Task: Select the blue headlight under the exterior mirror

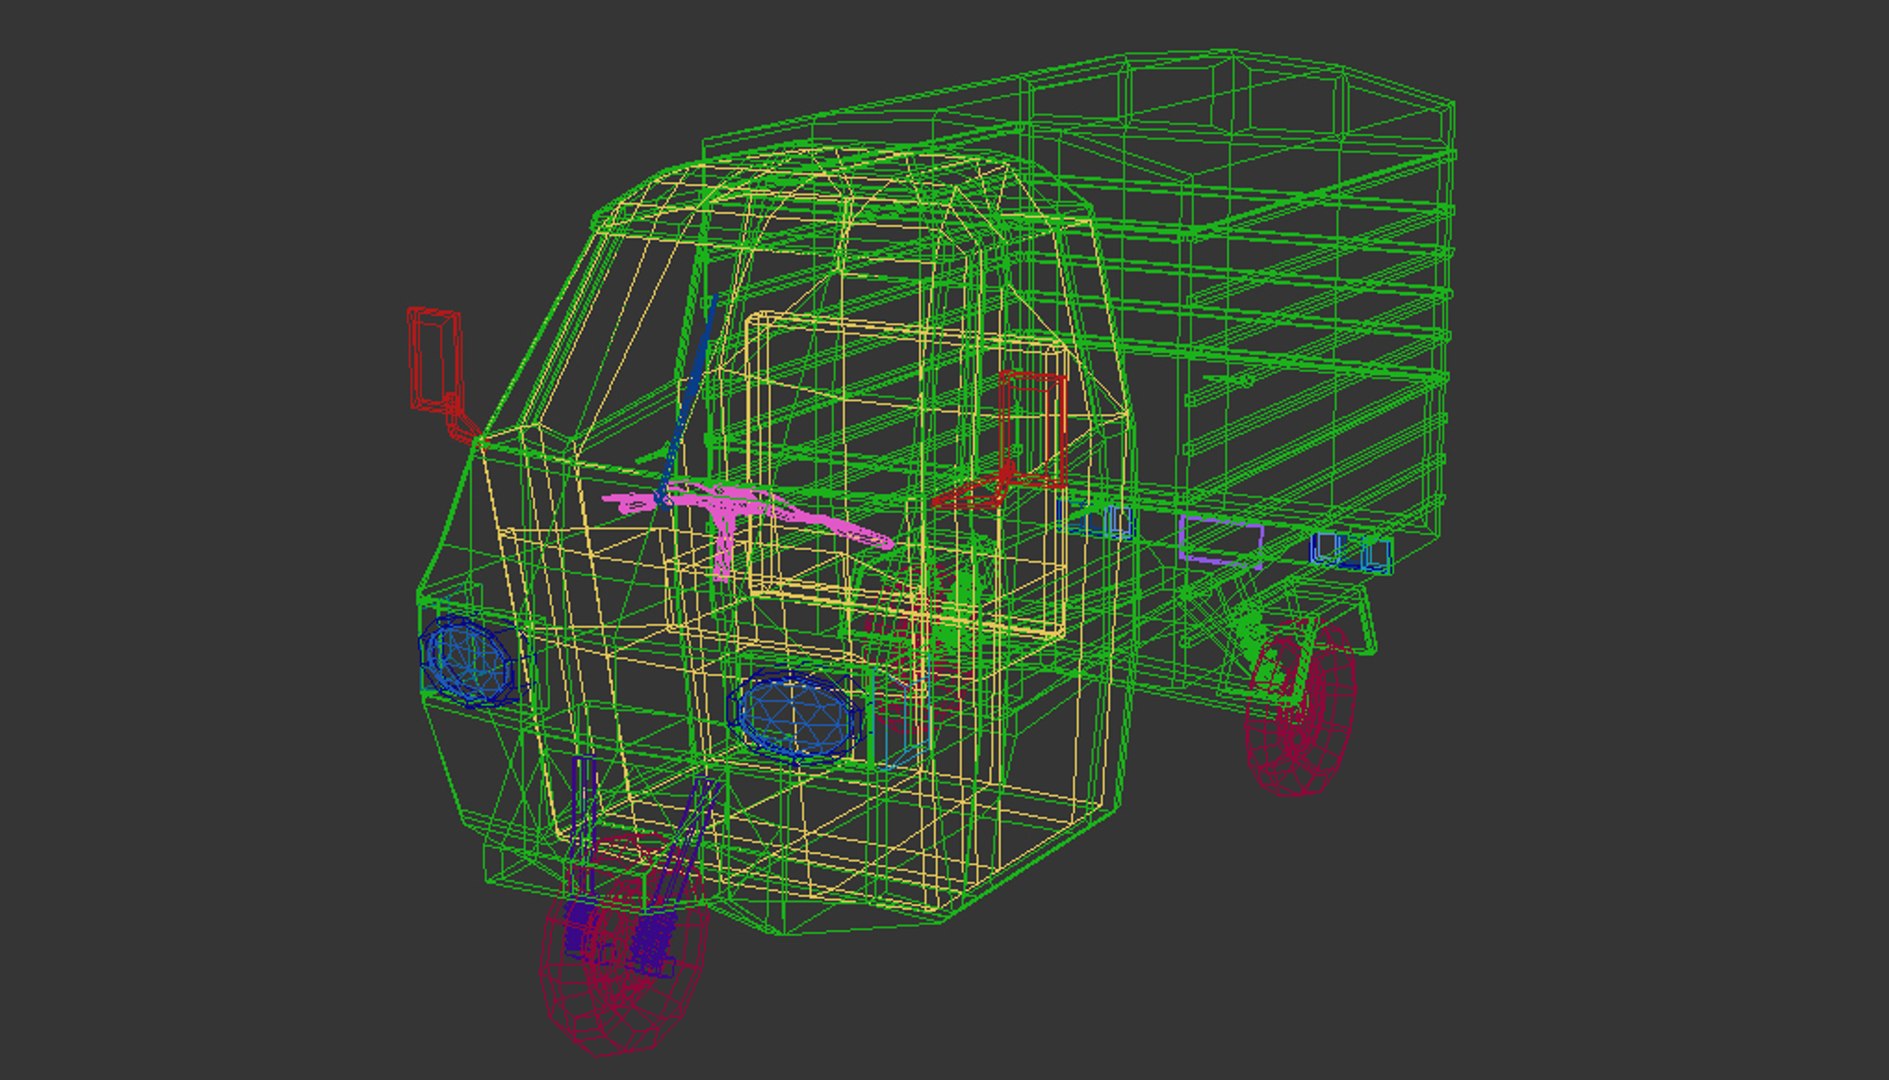Action: [470, 661]
